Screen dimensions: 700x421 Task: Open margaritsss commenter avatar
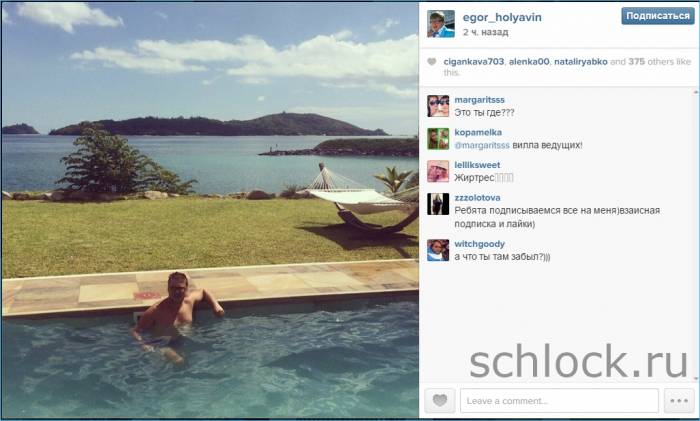[438, 106]
